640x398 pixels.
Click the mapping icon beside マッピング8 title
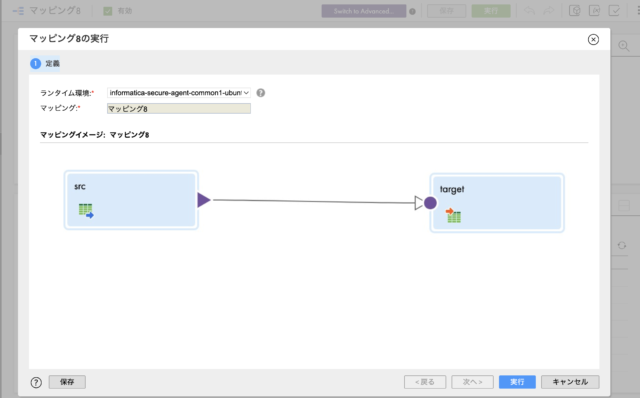[x=18, y=11]
